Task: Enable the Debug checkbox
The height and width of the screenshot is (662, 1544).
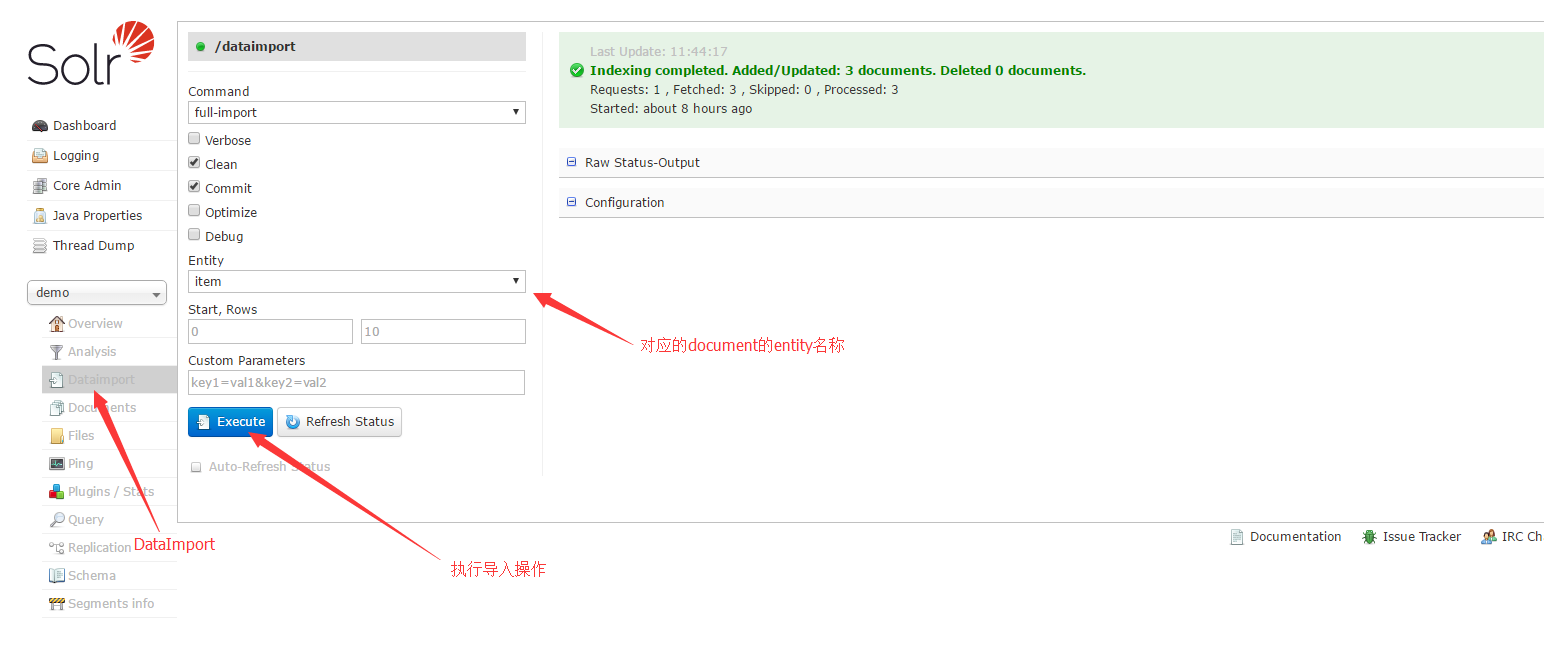Action: click(195, 235)
